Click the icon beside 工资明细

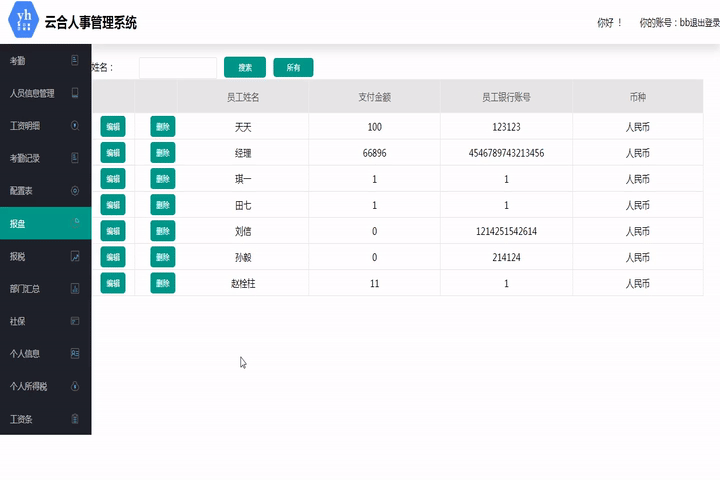[75, 126]
